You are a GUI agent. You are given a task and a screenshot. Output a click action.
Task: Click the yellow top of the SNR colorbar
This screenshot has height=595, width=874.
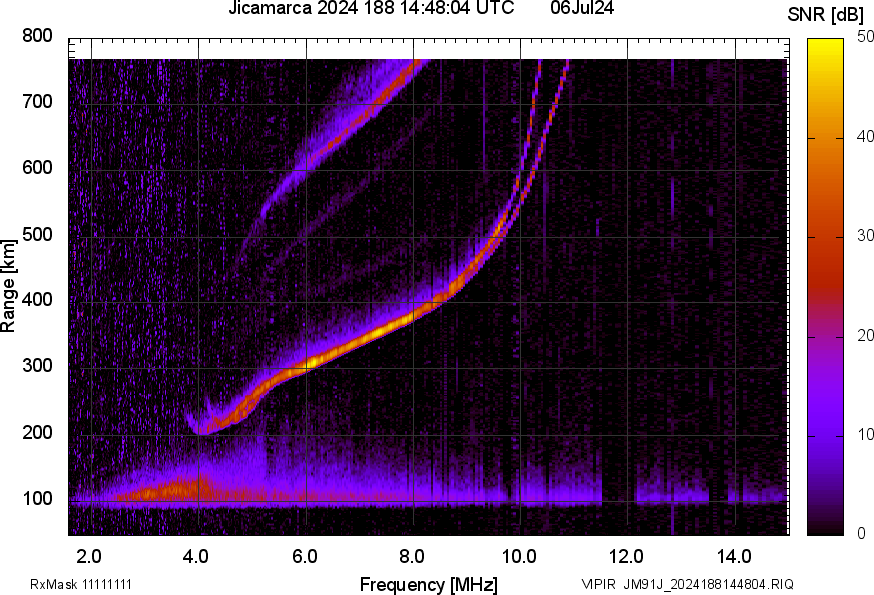(x=826, y=45)
